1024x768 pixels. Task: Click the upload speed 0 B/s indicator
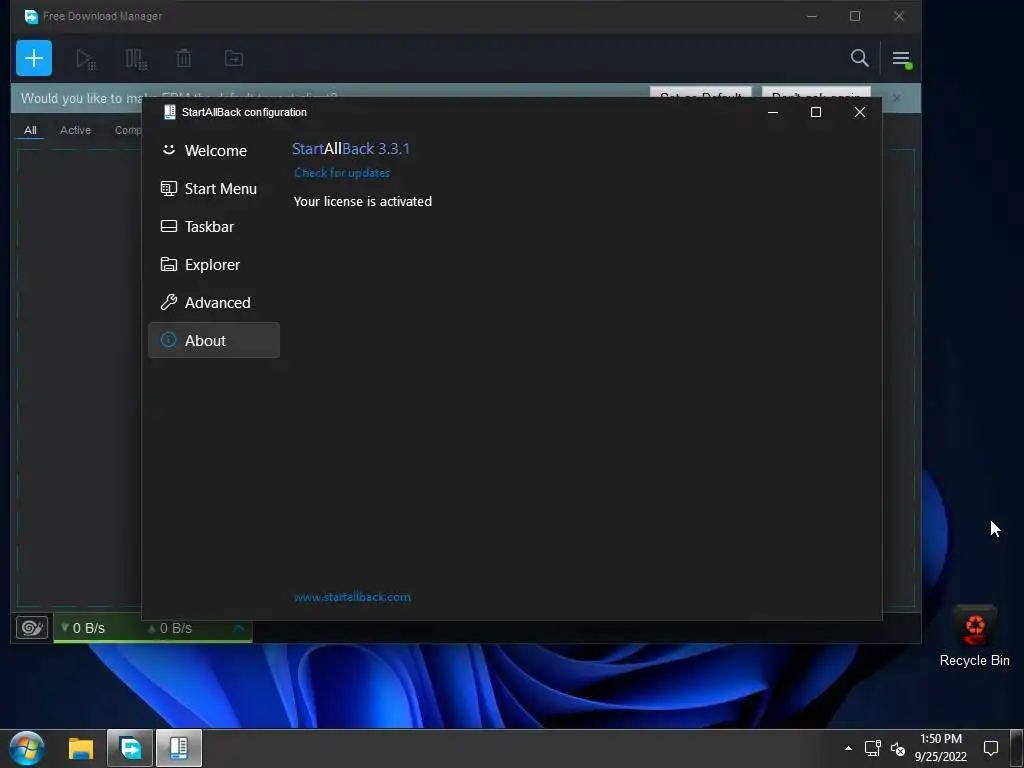click(x=170, y=628)
